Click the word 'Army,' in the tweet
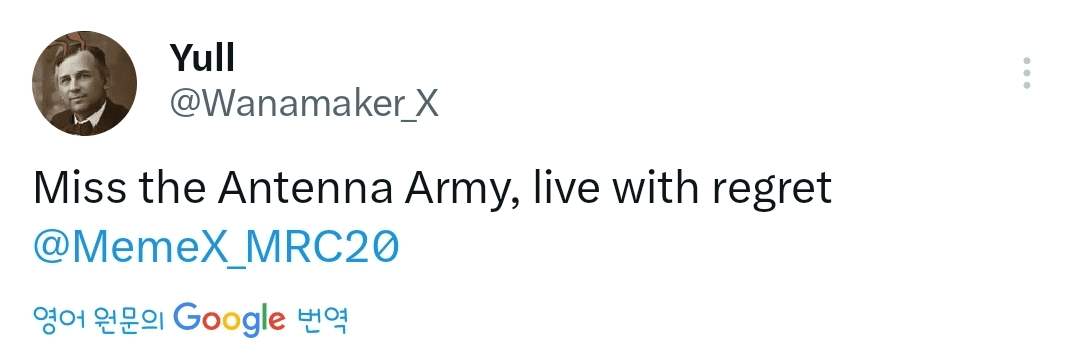This screenshot has width=1079, height=360. click(x=460, y=189)
